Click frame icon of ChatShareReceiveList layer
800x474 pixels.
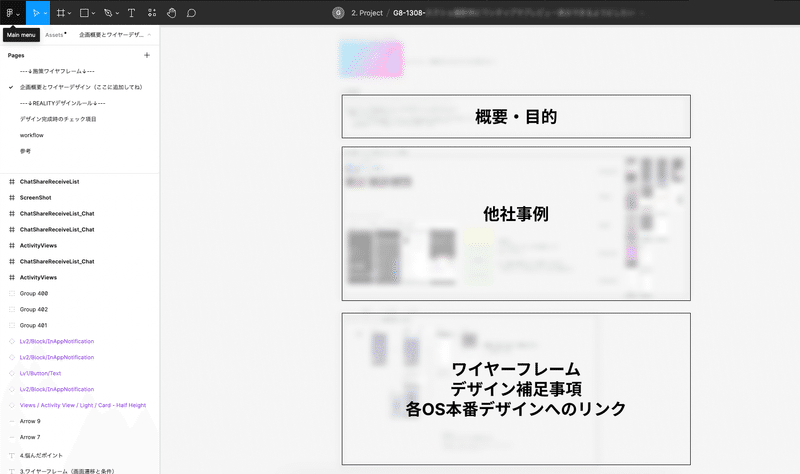pos(12,182)
